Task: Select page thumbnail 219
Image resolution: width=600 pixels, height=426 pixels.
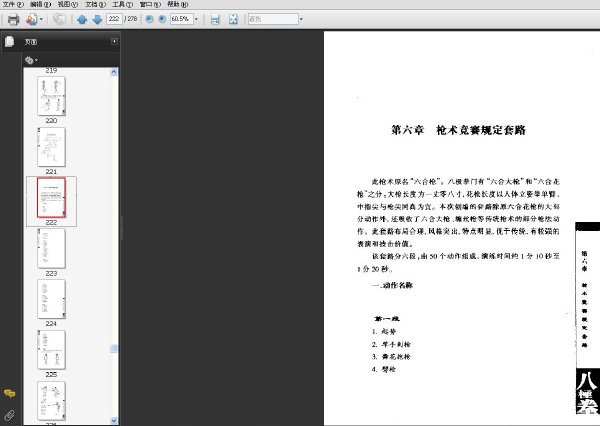Action: point(51,96)
